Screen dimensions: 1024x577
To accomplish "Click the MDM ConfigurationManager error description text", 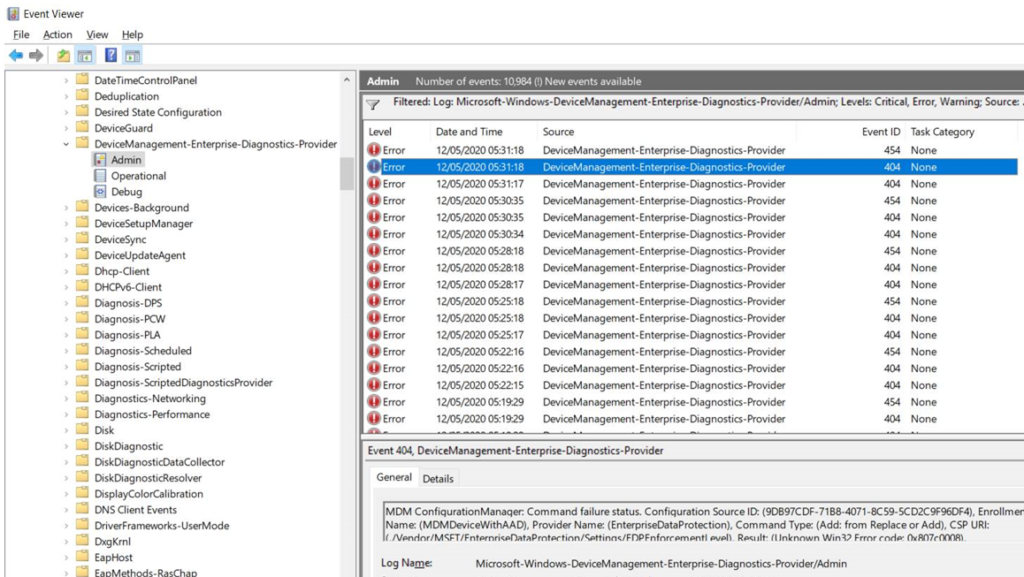I will click(704, 524).
